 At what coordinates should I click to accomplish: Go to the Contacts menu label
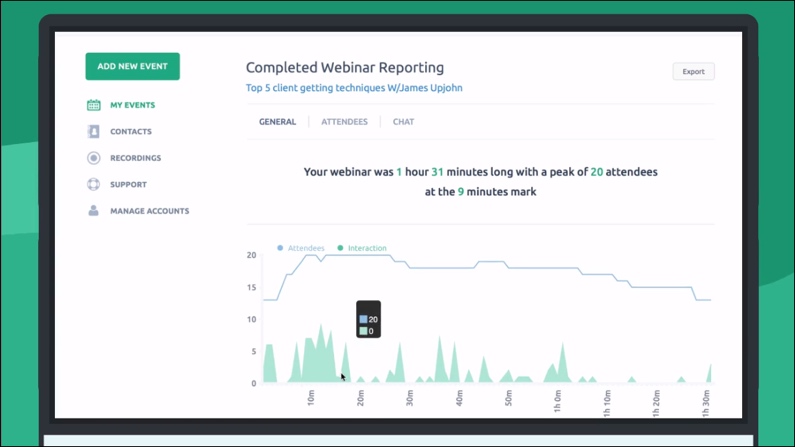131,131
